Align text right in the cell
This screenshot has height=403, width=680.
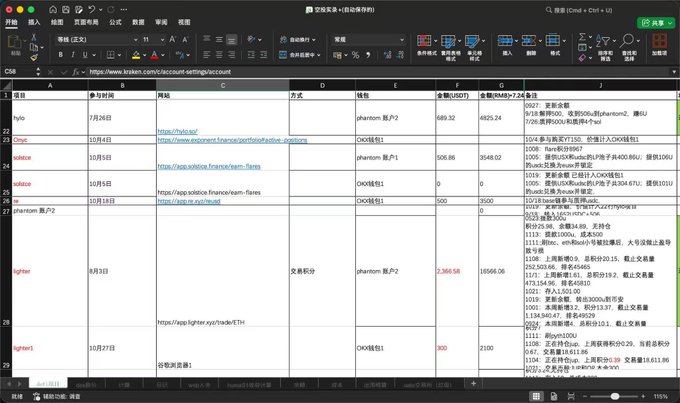pos(232,55)
